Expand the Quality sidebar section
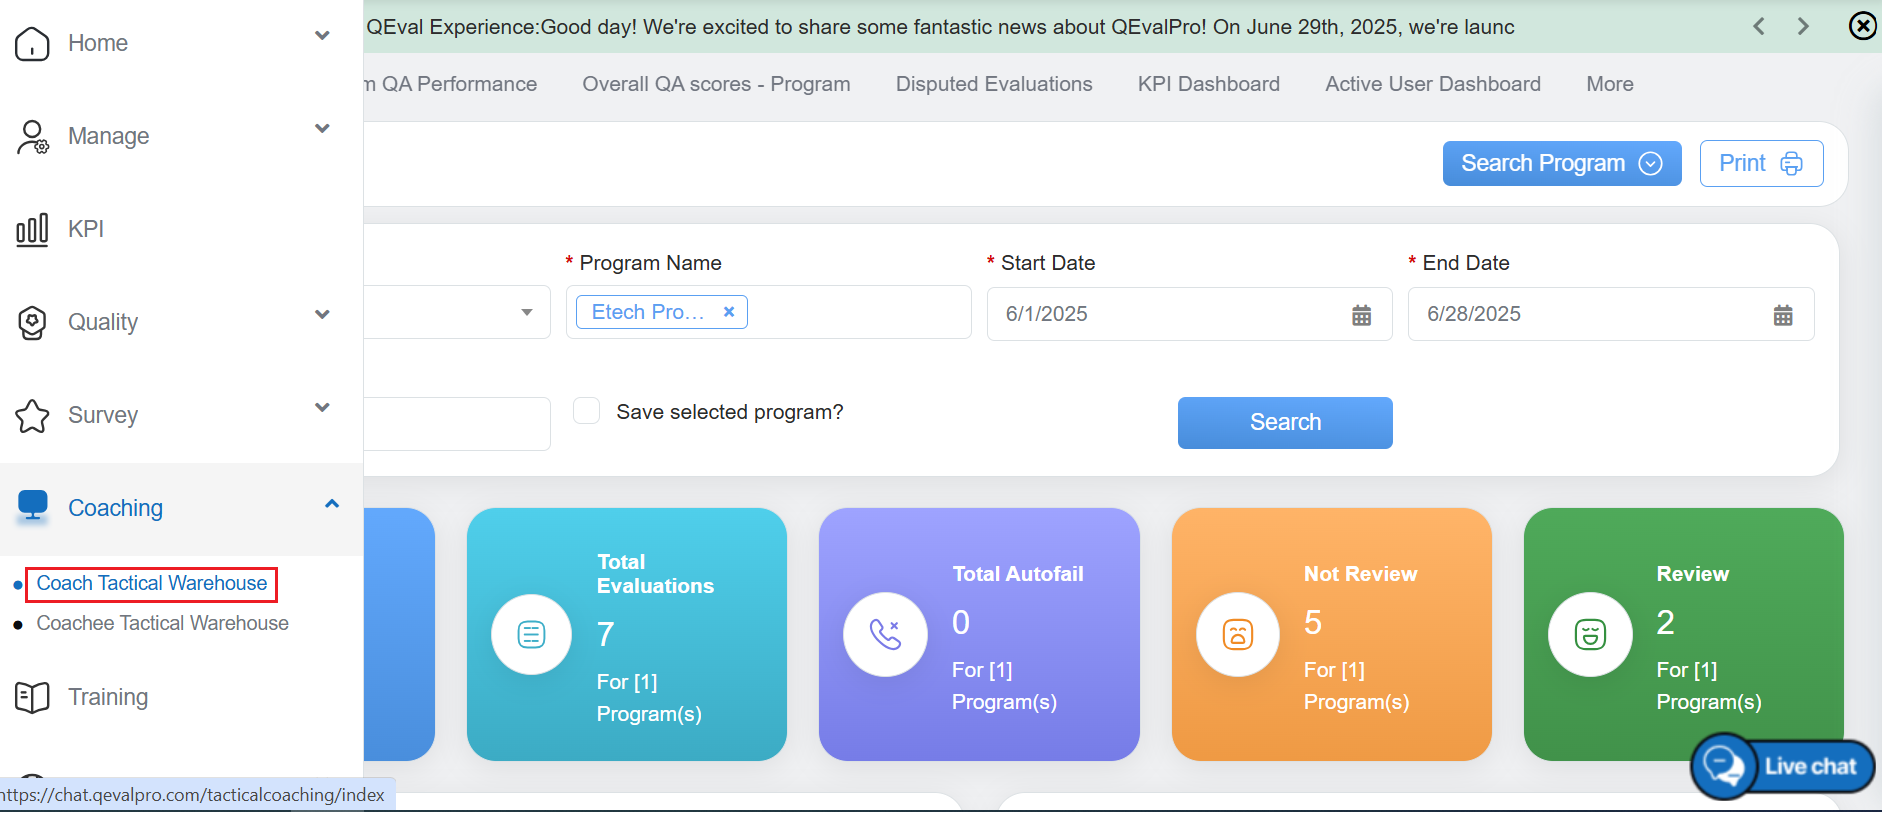 (x=322, y=315)
